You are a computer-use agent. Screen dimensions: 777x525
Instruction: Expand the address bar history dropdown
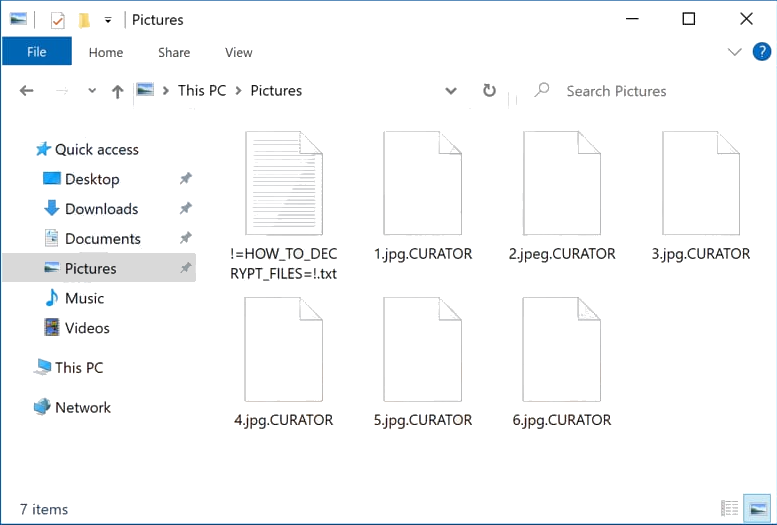[451, 91]
